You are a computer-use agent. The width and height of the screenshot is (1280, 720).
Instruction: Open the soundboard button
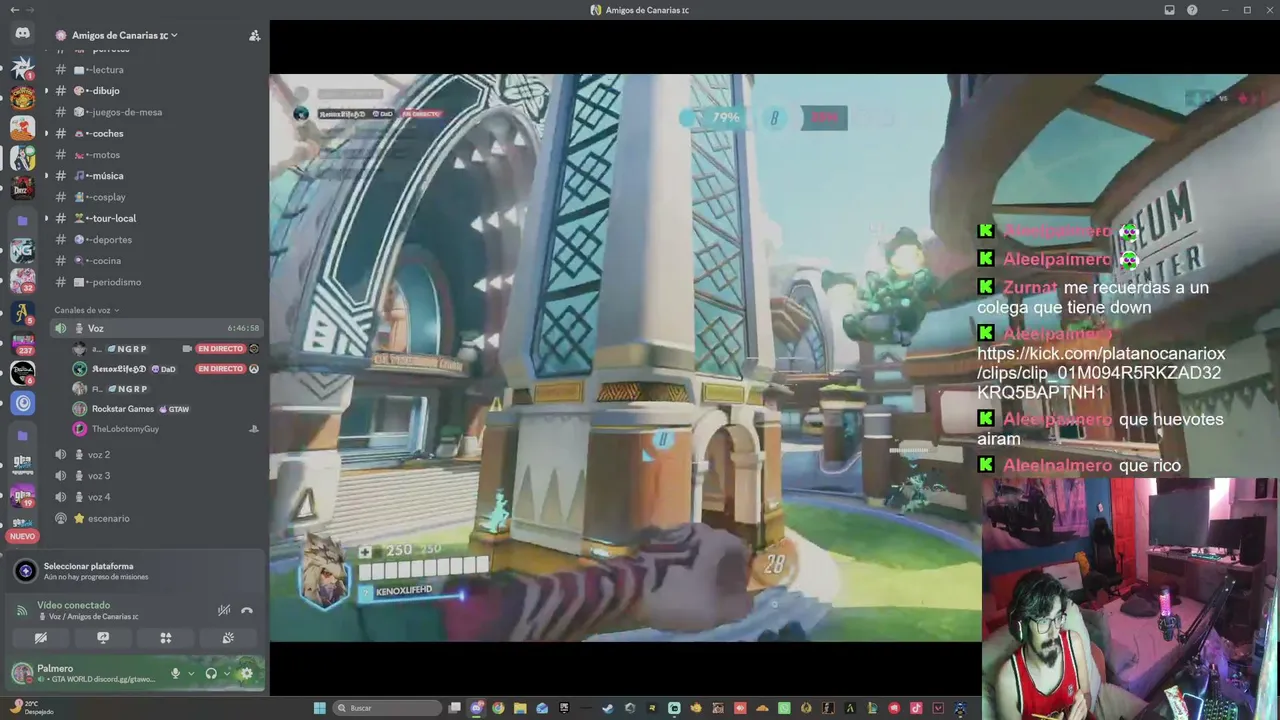click(228, 638)
